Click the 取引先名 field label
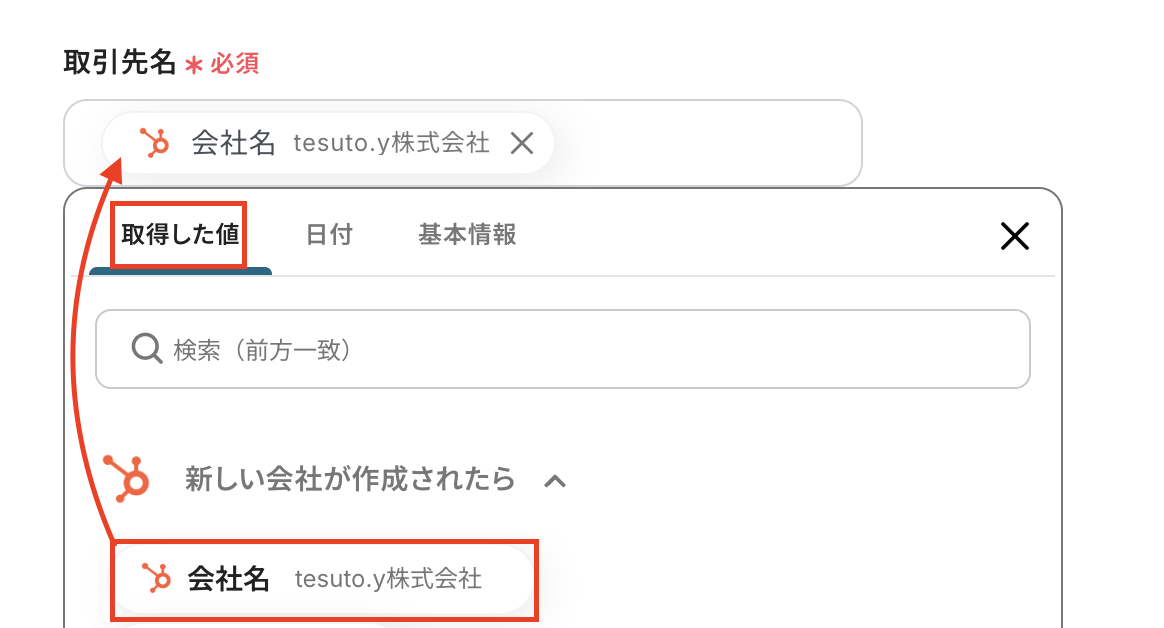The image size is (1164, 628). pyautogui.click(x=119, y=63)
